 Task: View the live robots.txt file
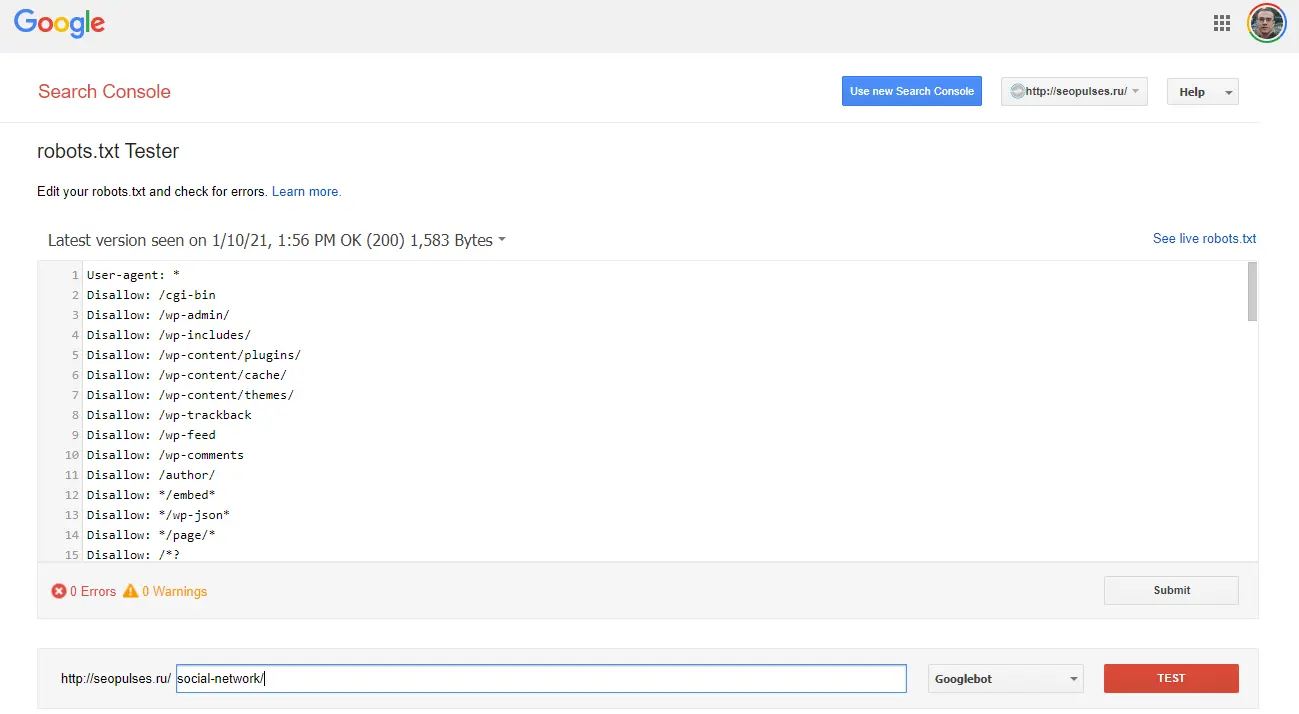pos(1204,238)
